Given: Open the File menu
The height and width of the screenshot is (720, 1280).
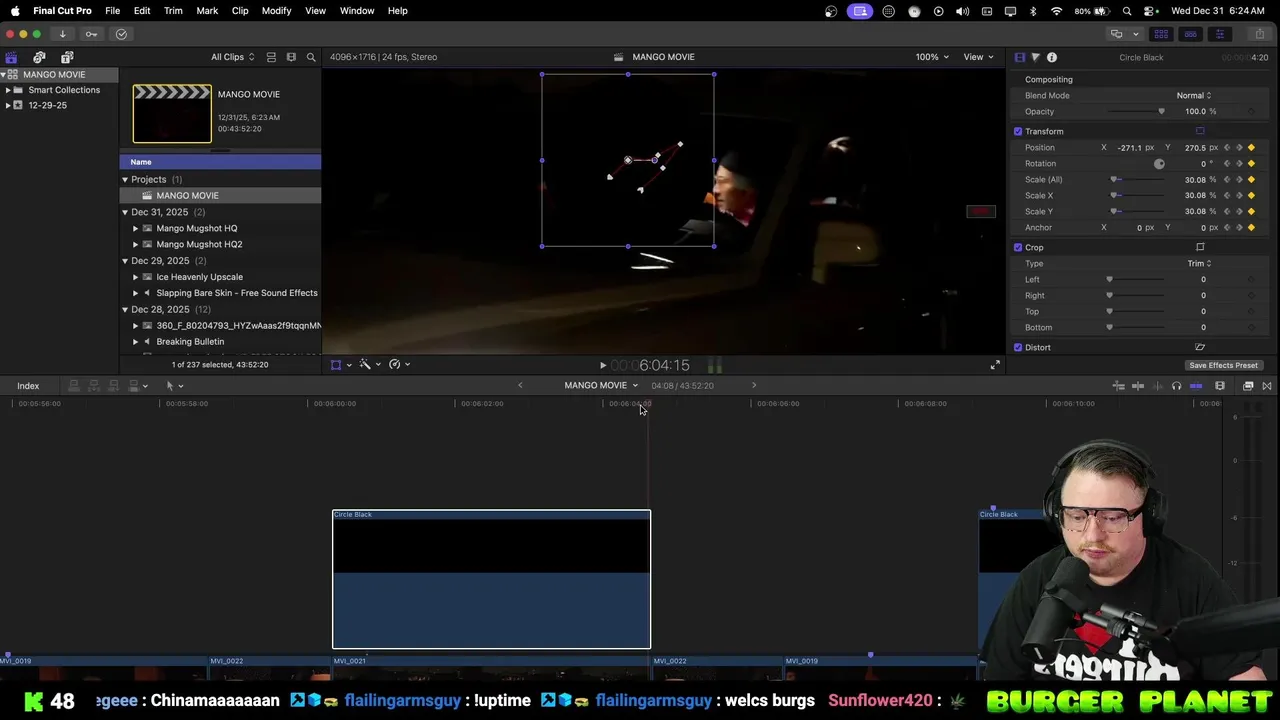Looking at the screenshot, I should pos(113,10).
